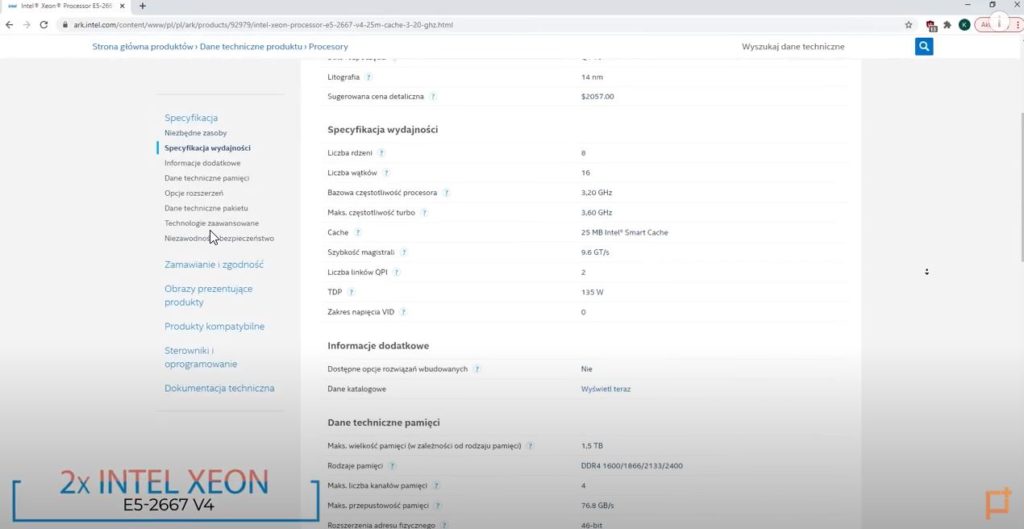Open help icon next to Litografia
This screenshot has width=1024, height=529.
tap(368, 77)
